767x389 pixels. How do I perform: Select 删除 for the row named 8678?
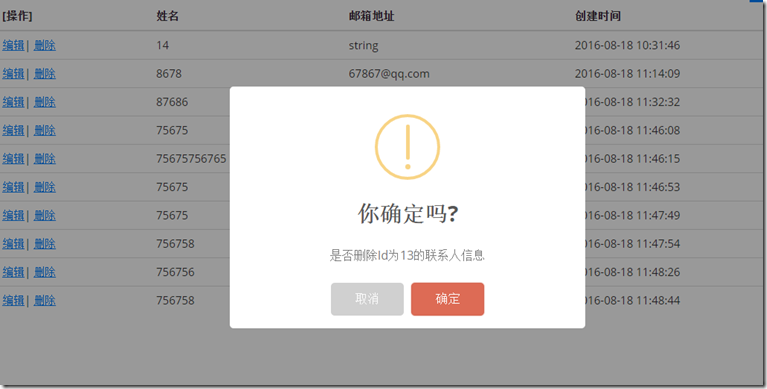pyautogui.click(x=45, y=74)
